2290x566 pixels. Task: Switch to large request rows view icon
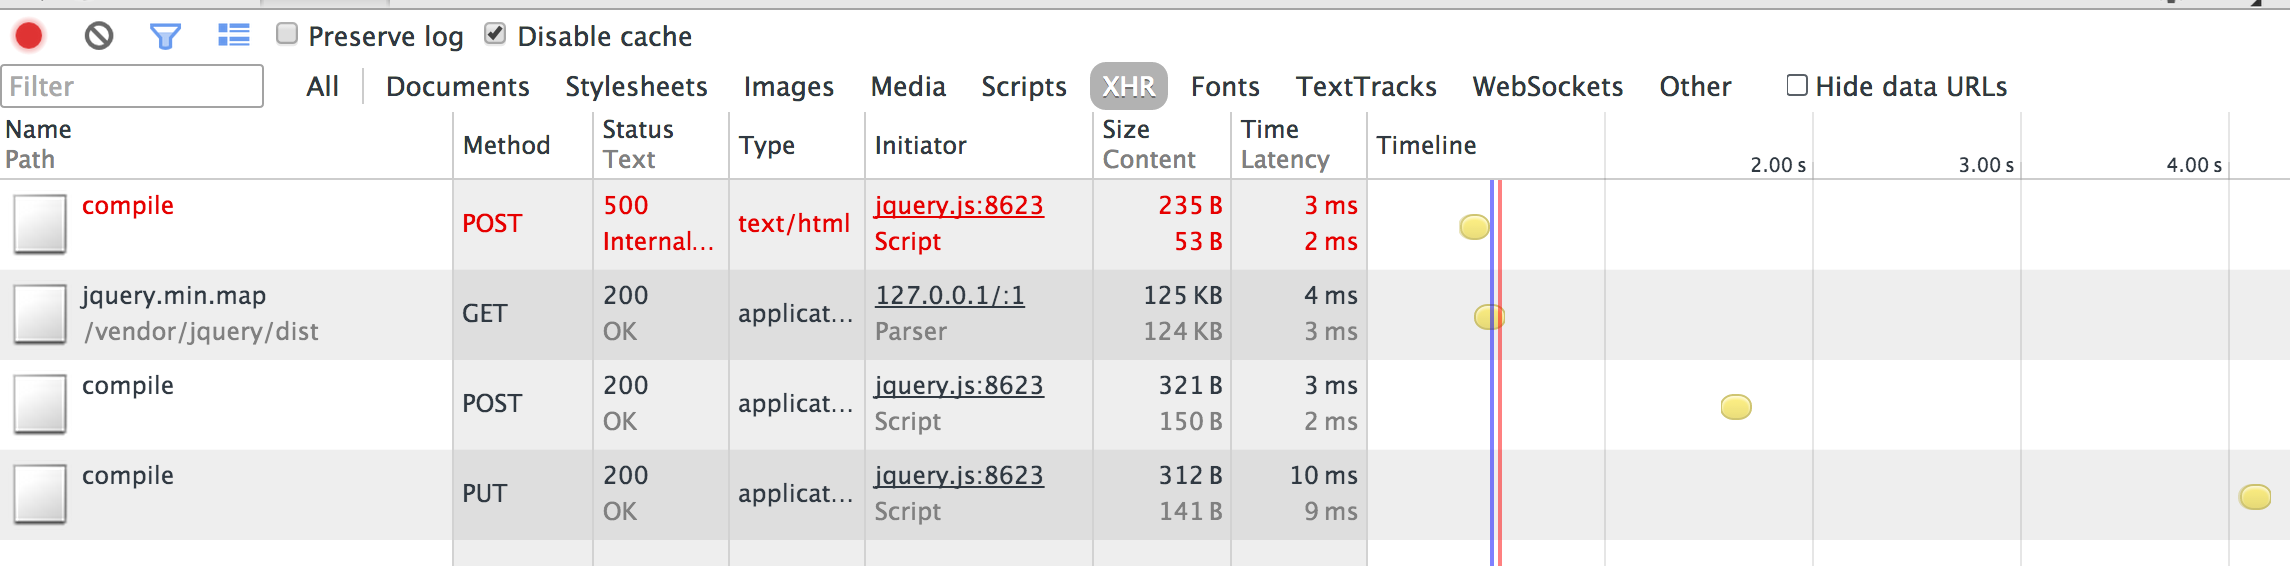click(234, 36)
